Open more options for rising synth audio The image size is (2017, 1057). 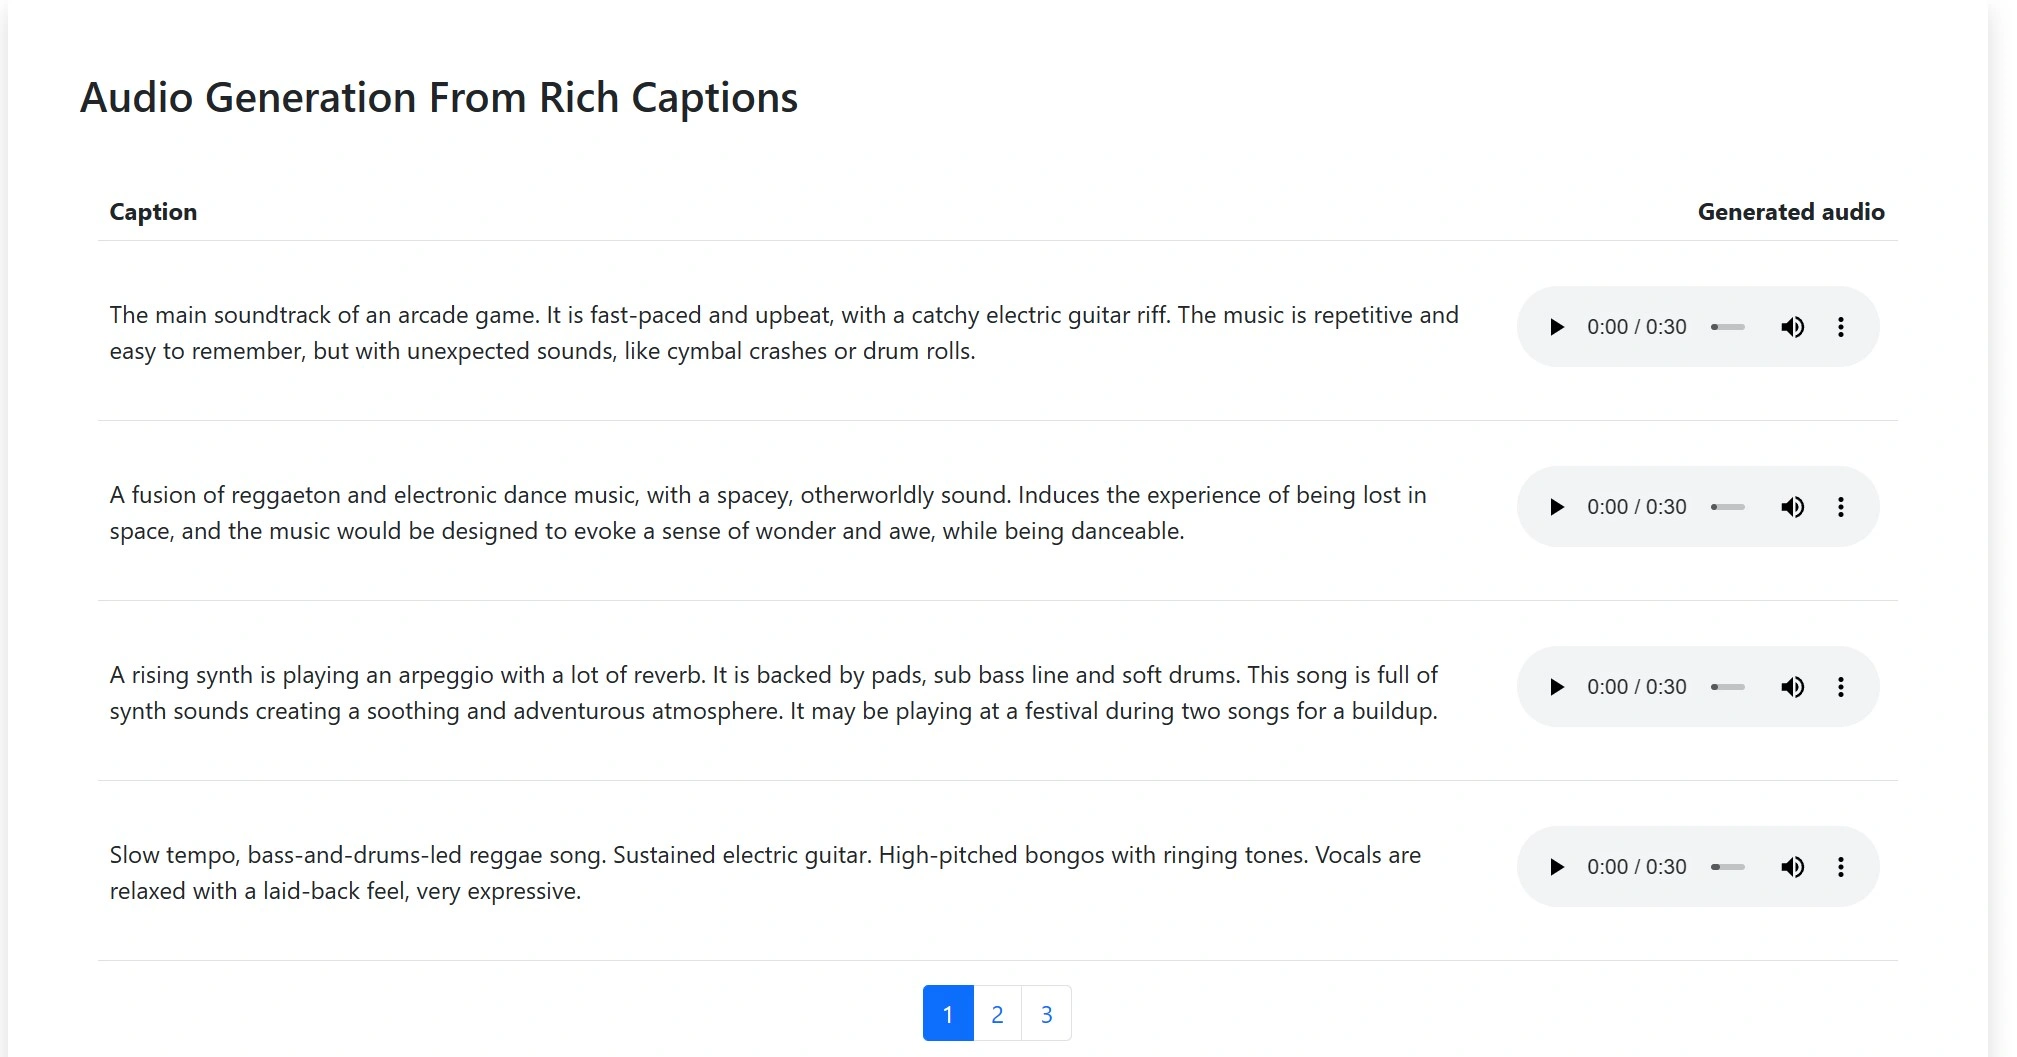(x=1840, y=687)
